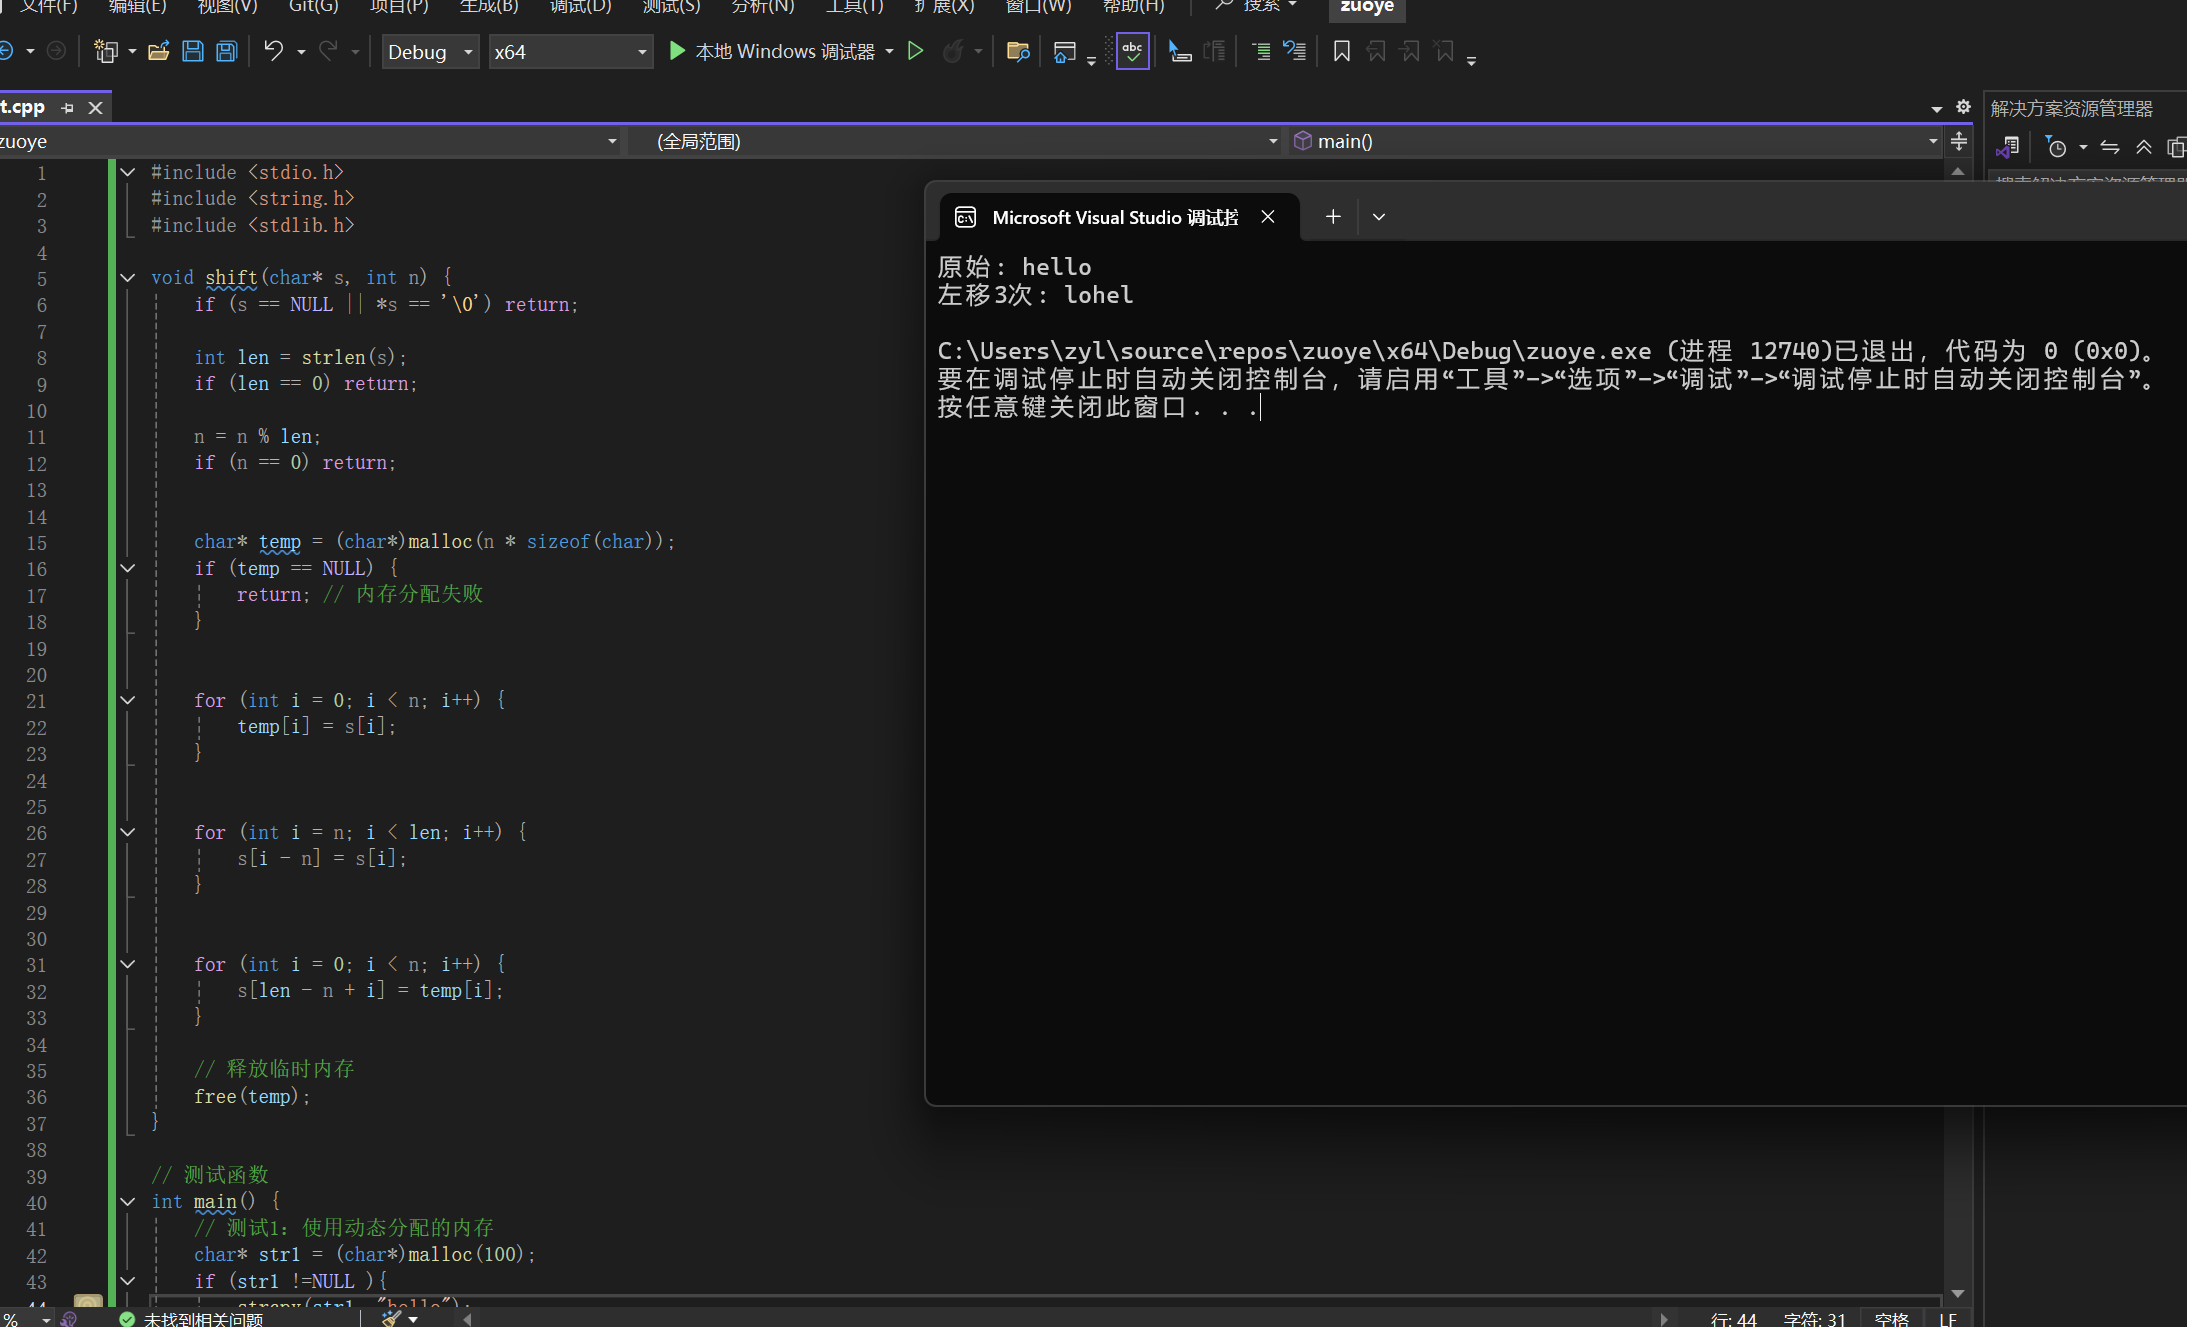Toggle a bookmark with the bookmark icon

[1342, 51]
